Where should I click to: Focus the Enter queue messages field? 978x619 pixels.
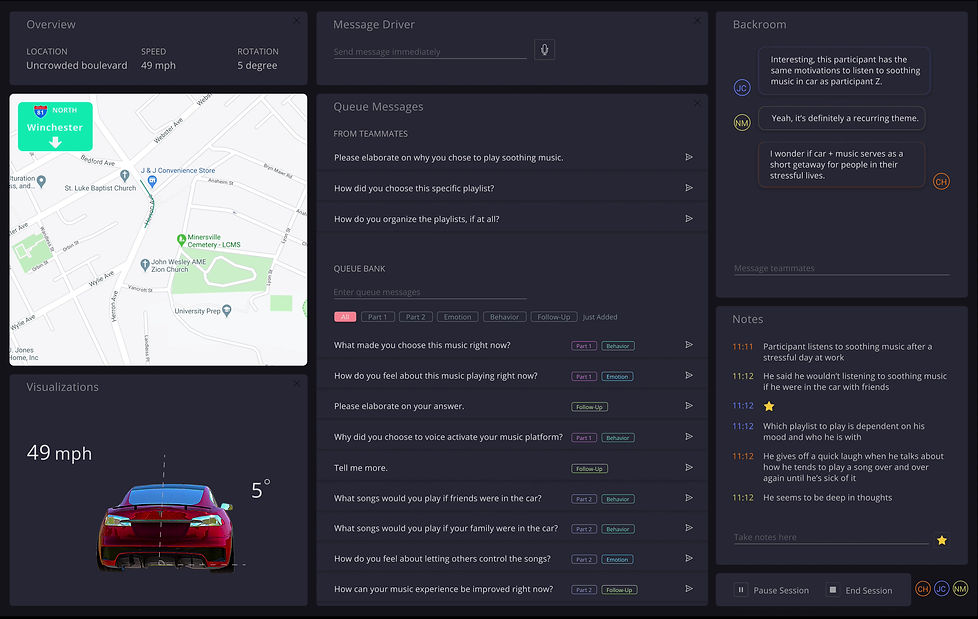430,292
